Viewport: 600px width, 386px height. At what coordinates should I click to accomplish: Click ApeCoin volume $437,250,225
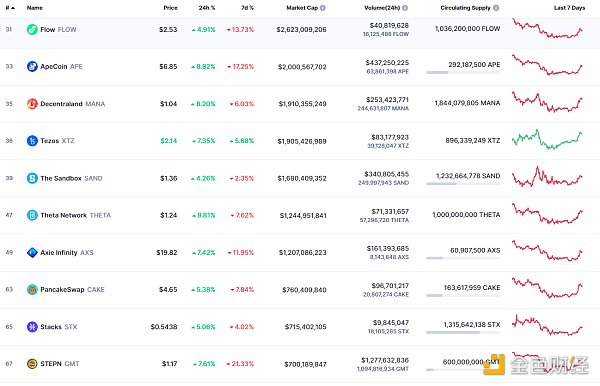pos(387,62)
